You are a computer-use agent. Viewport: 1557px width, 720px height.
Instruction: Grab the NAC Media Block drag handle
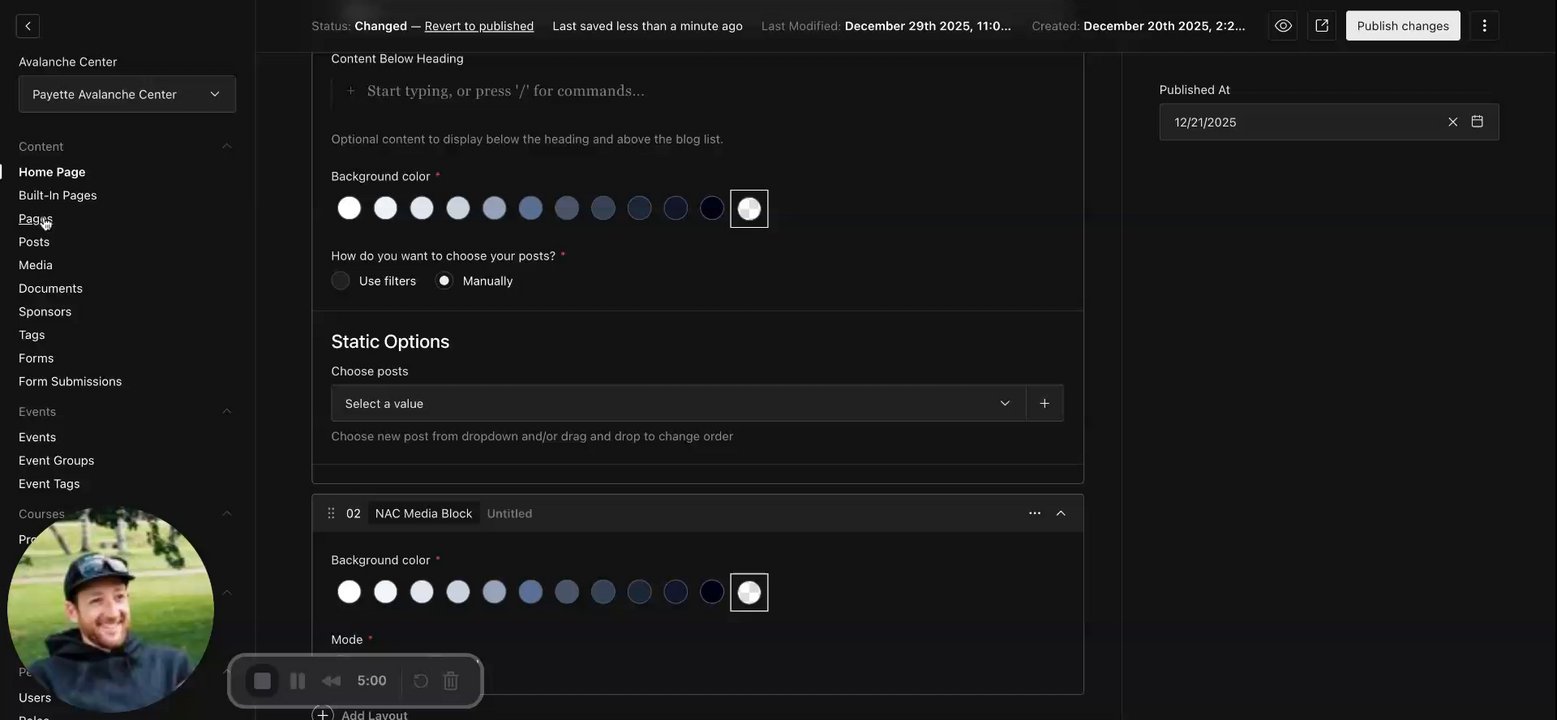click(331, 513)
